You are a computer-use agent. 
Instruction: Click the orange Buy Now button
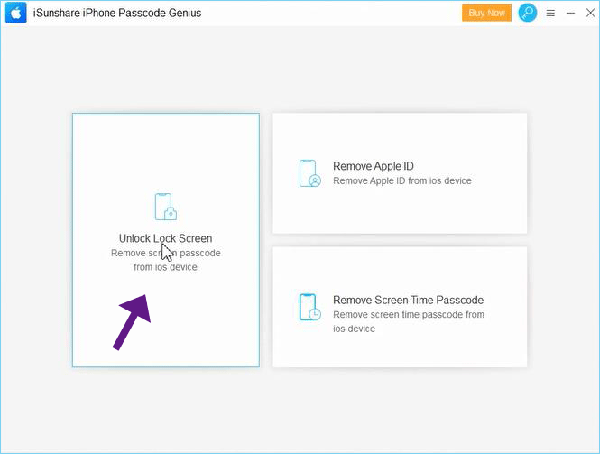point(487,13)
